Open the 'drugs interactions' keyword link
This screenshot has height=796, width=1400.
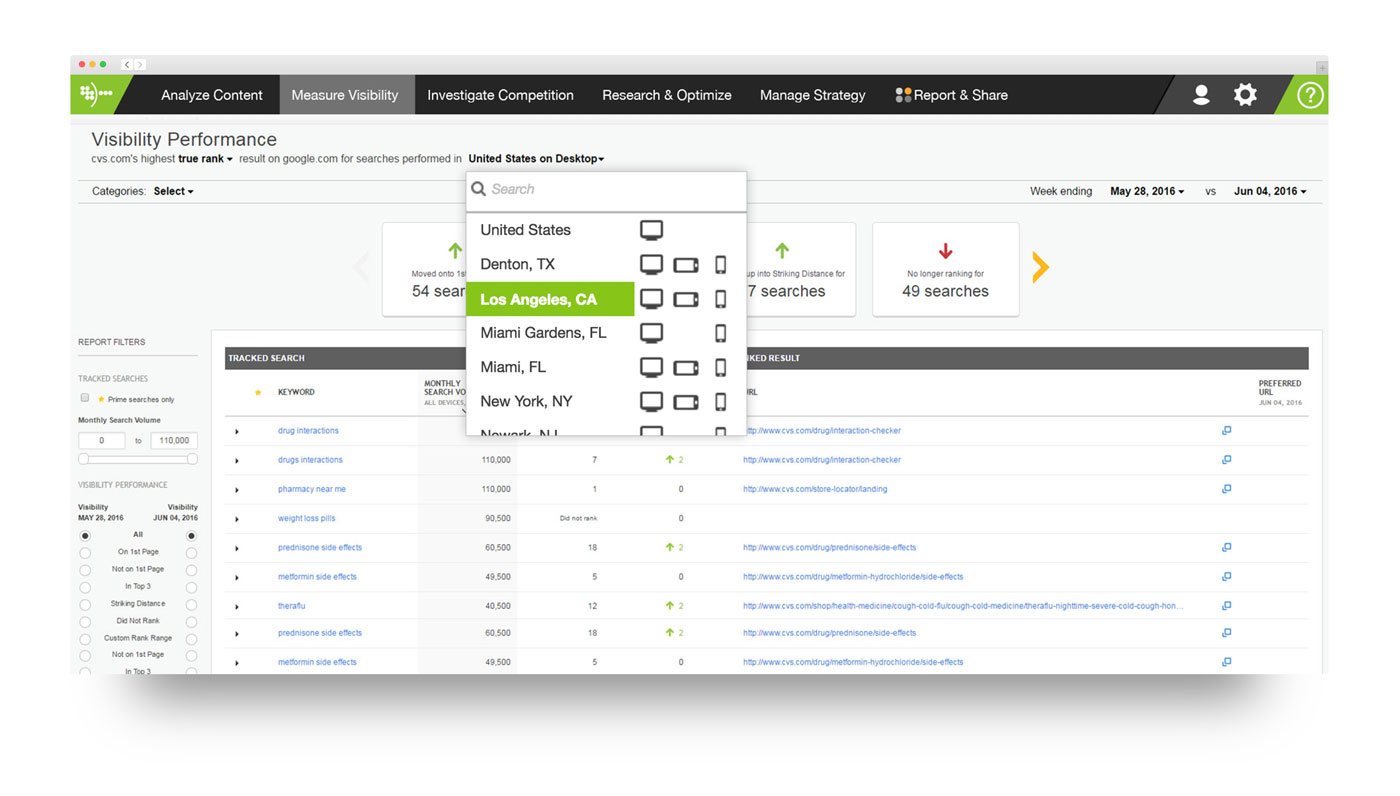coord(310,460)
